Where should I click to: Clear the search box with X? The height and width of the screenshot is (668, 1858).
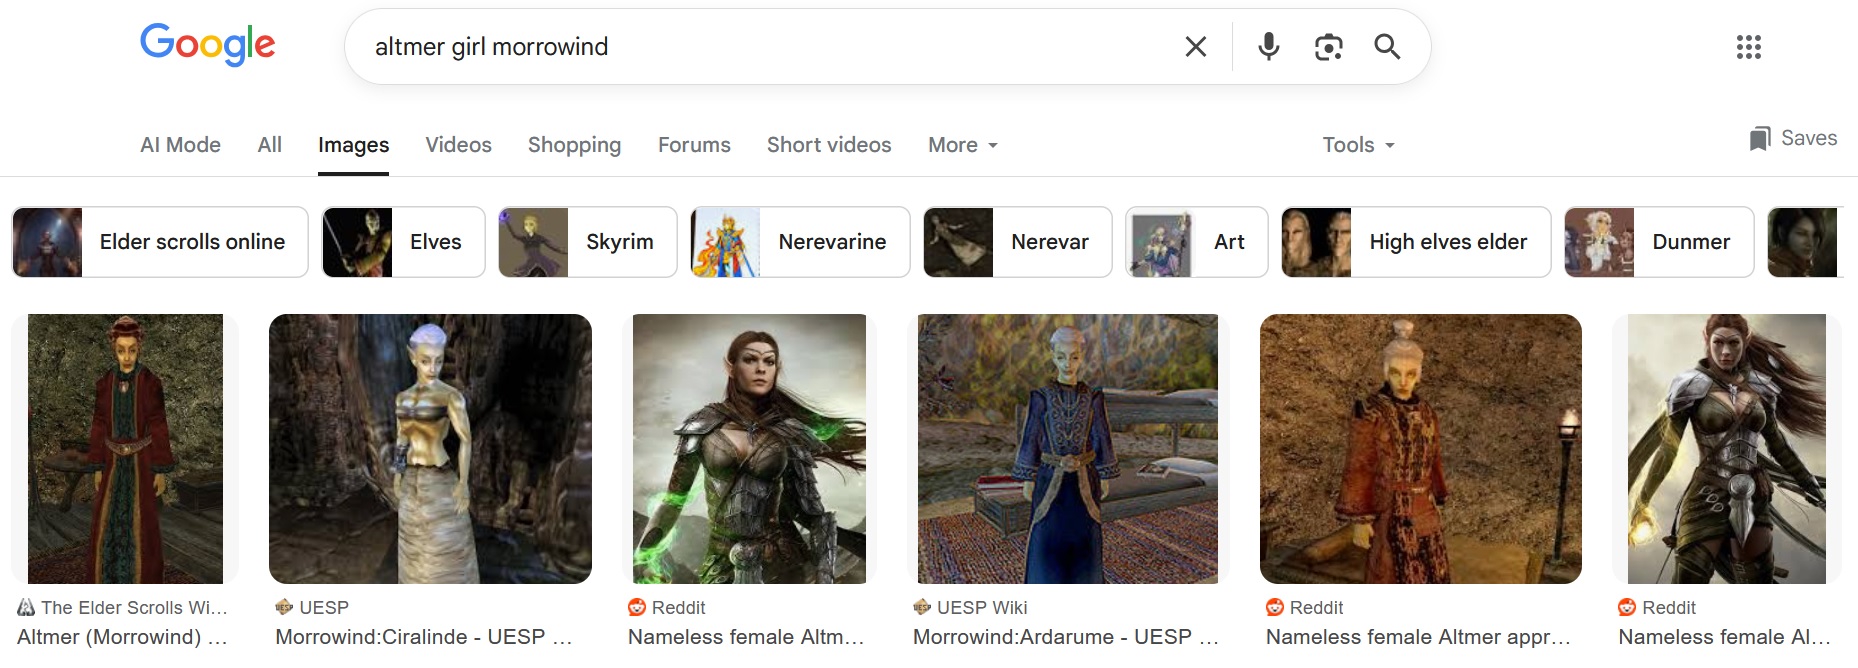click(1195, 46)
